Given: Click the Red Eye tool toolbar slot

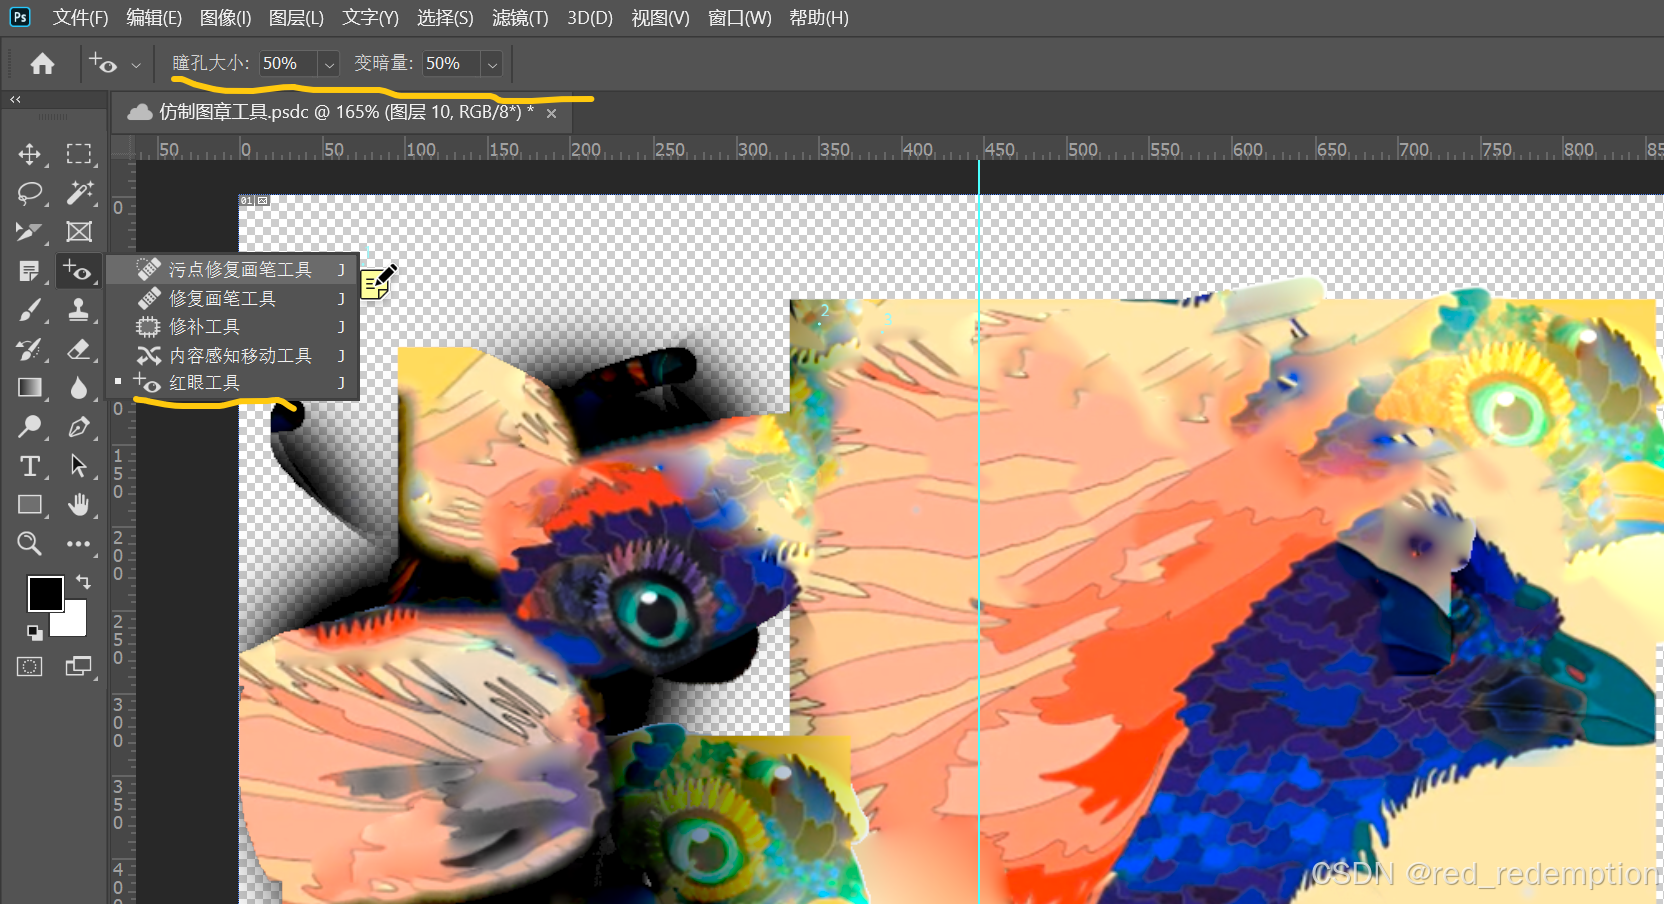Looking at the screenshot, I should [x=79, y=271].
